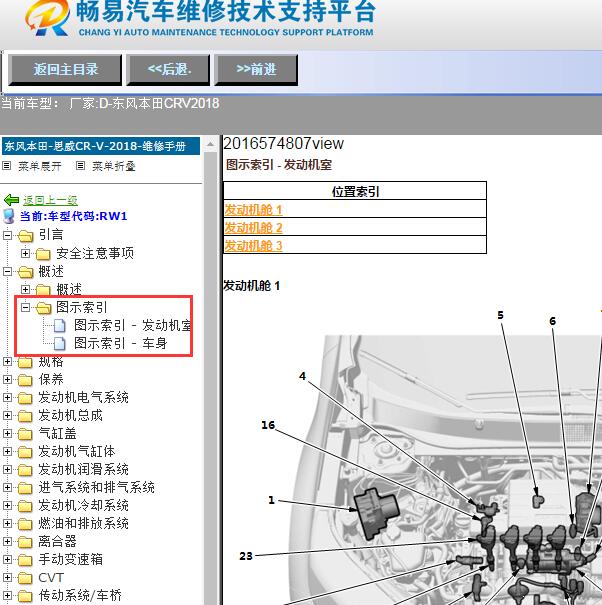Screen dimensions: 602x605
Task: Expand the 安全注意事项 node
Action: tap(25, 253)
